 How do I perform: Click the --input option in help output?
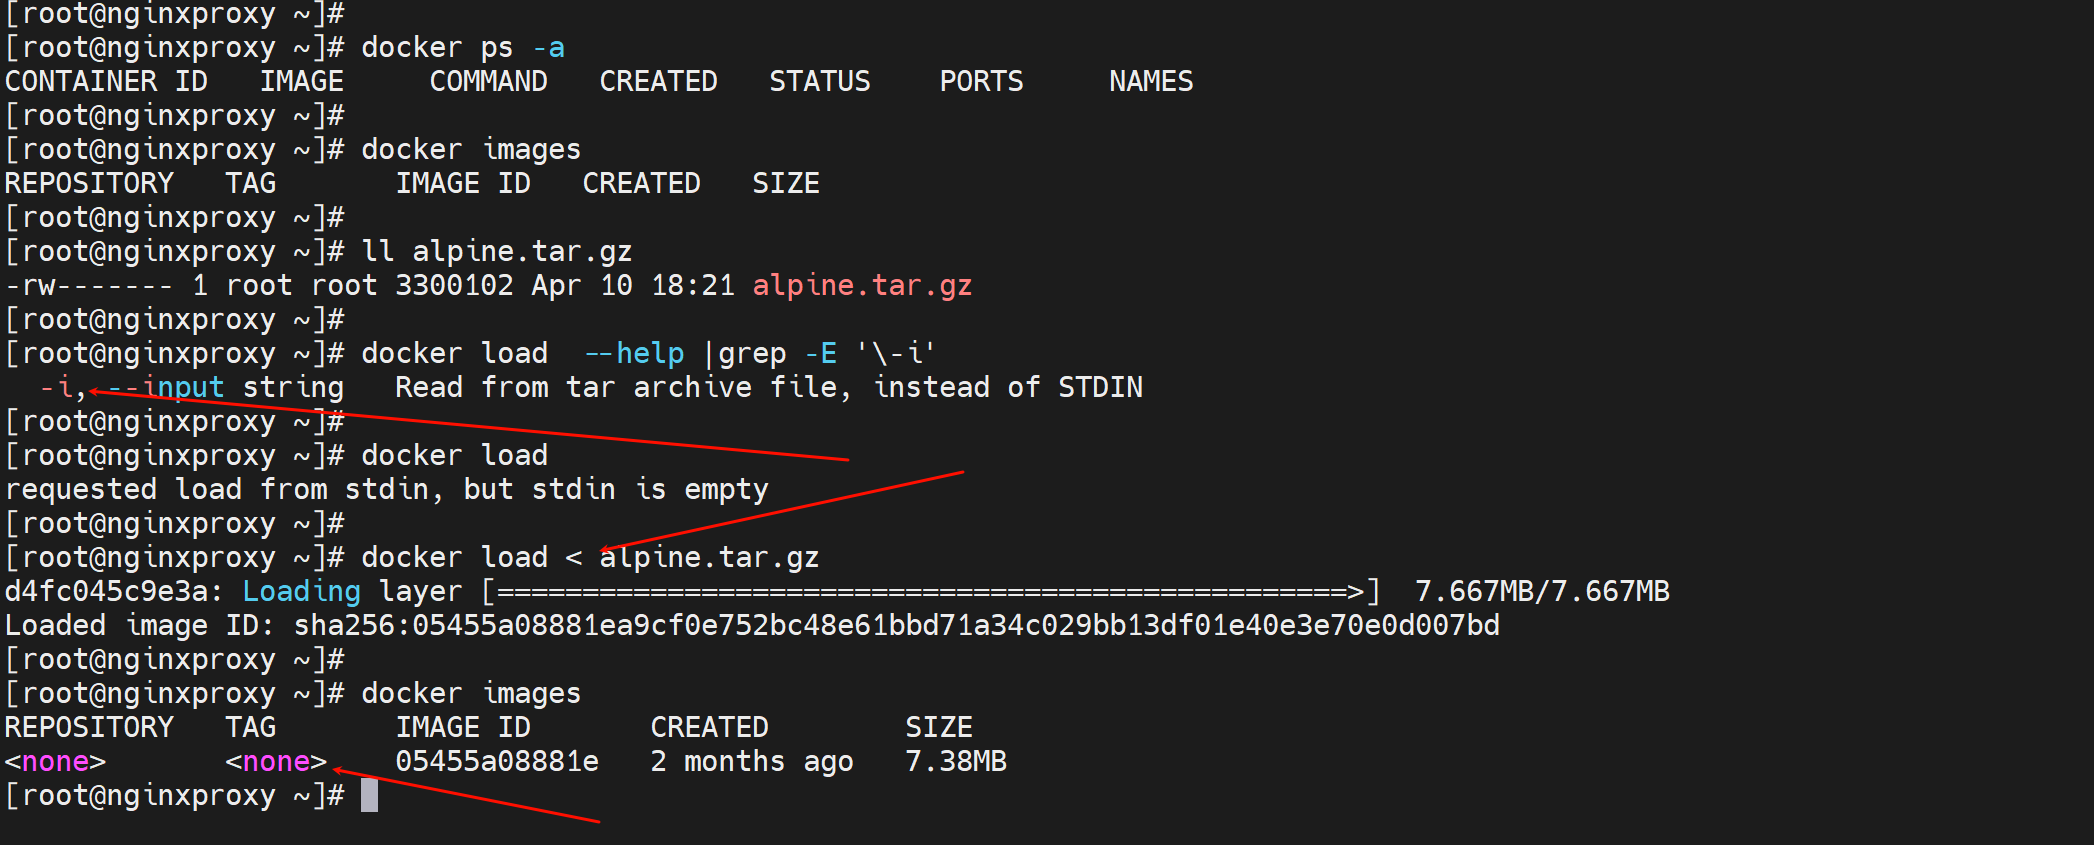(166, 388)
